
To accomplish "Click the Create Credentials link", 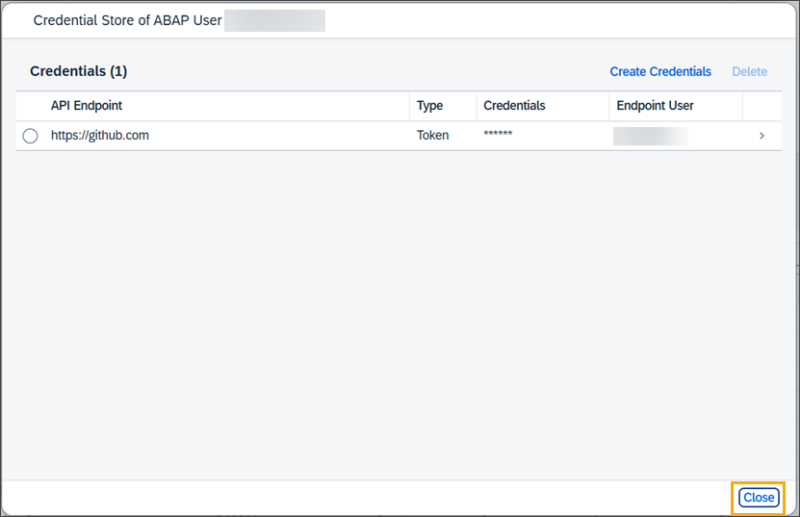I will click(660, 72).
